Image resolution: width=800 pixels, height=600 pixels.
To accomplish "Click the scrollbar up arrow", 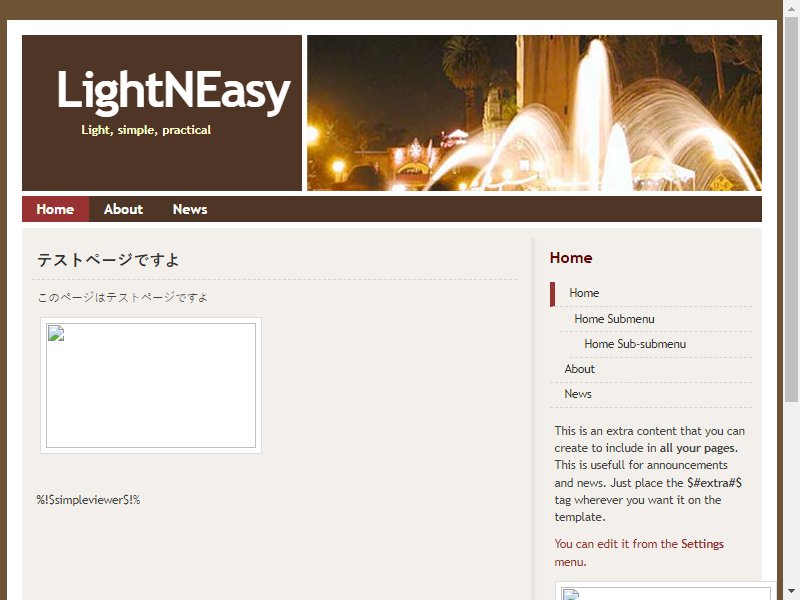I will point(791,8).
